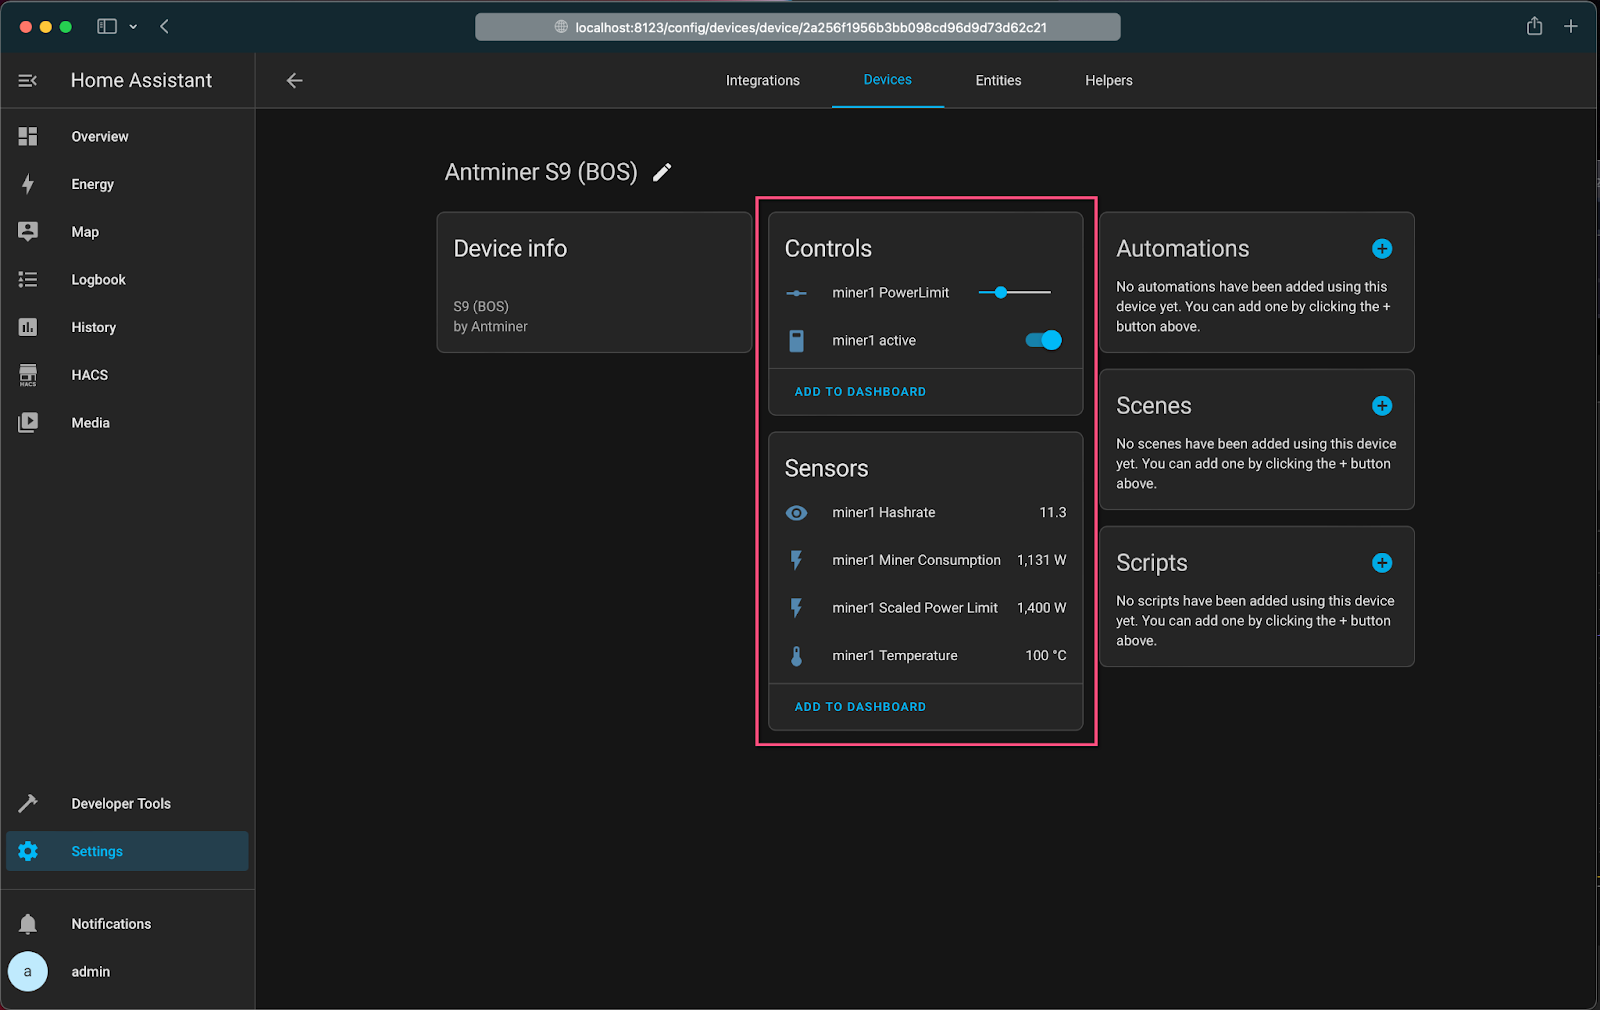
Task: Open the admin user avatar
Action: 28,971
